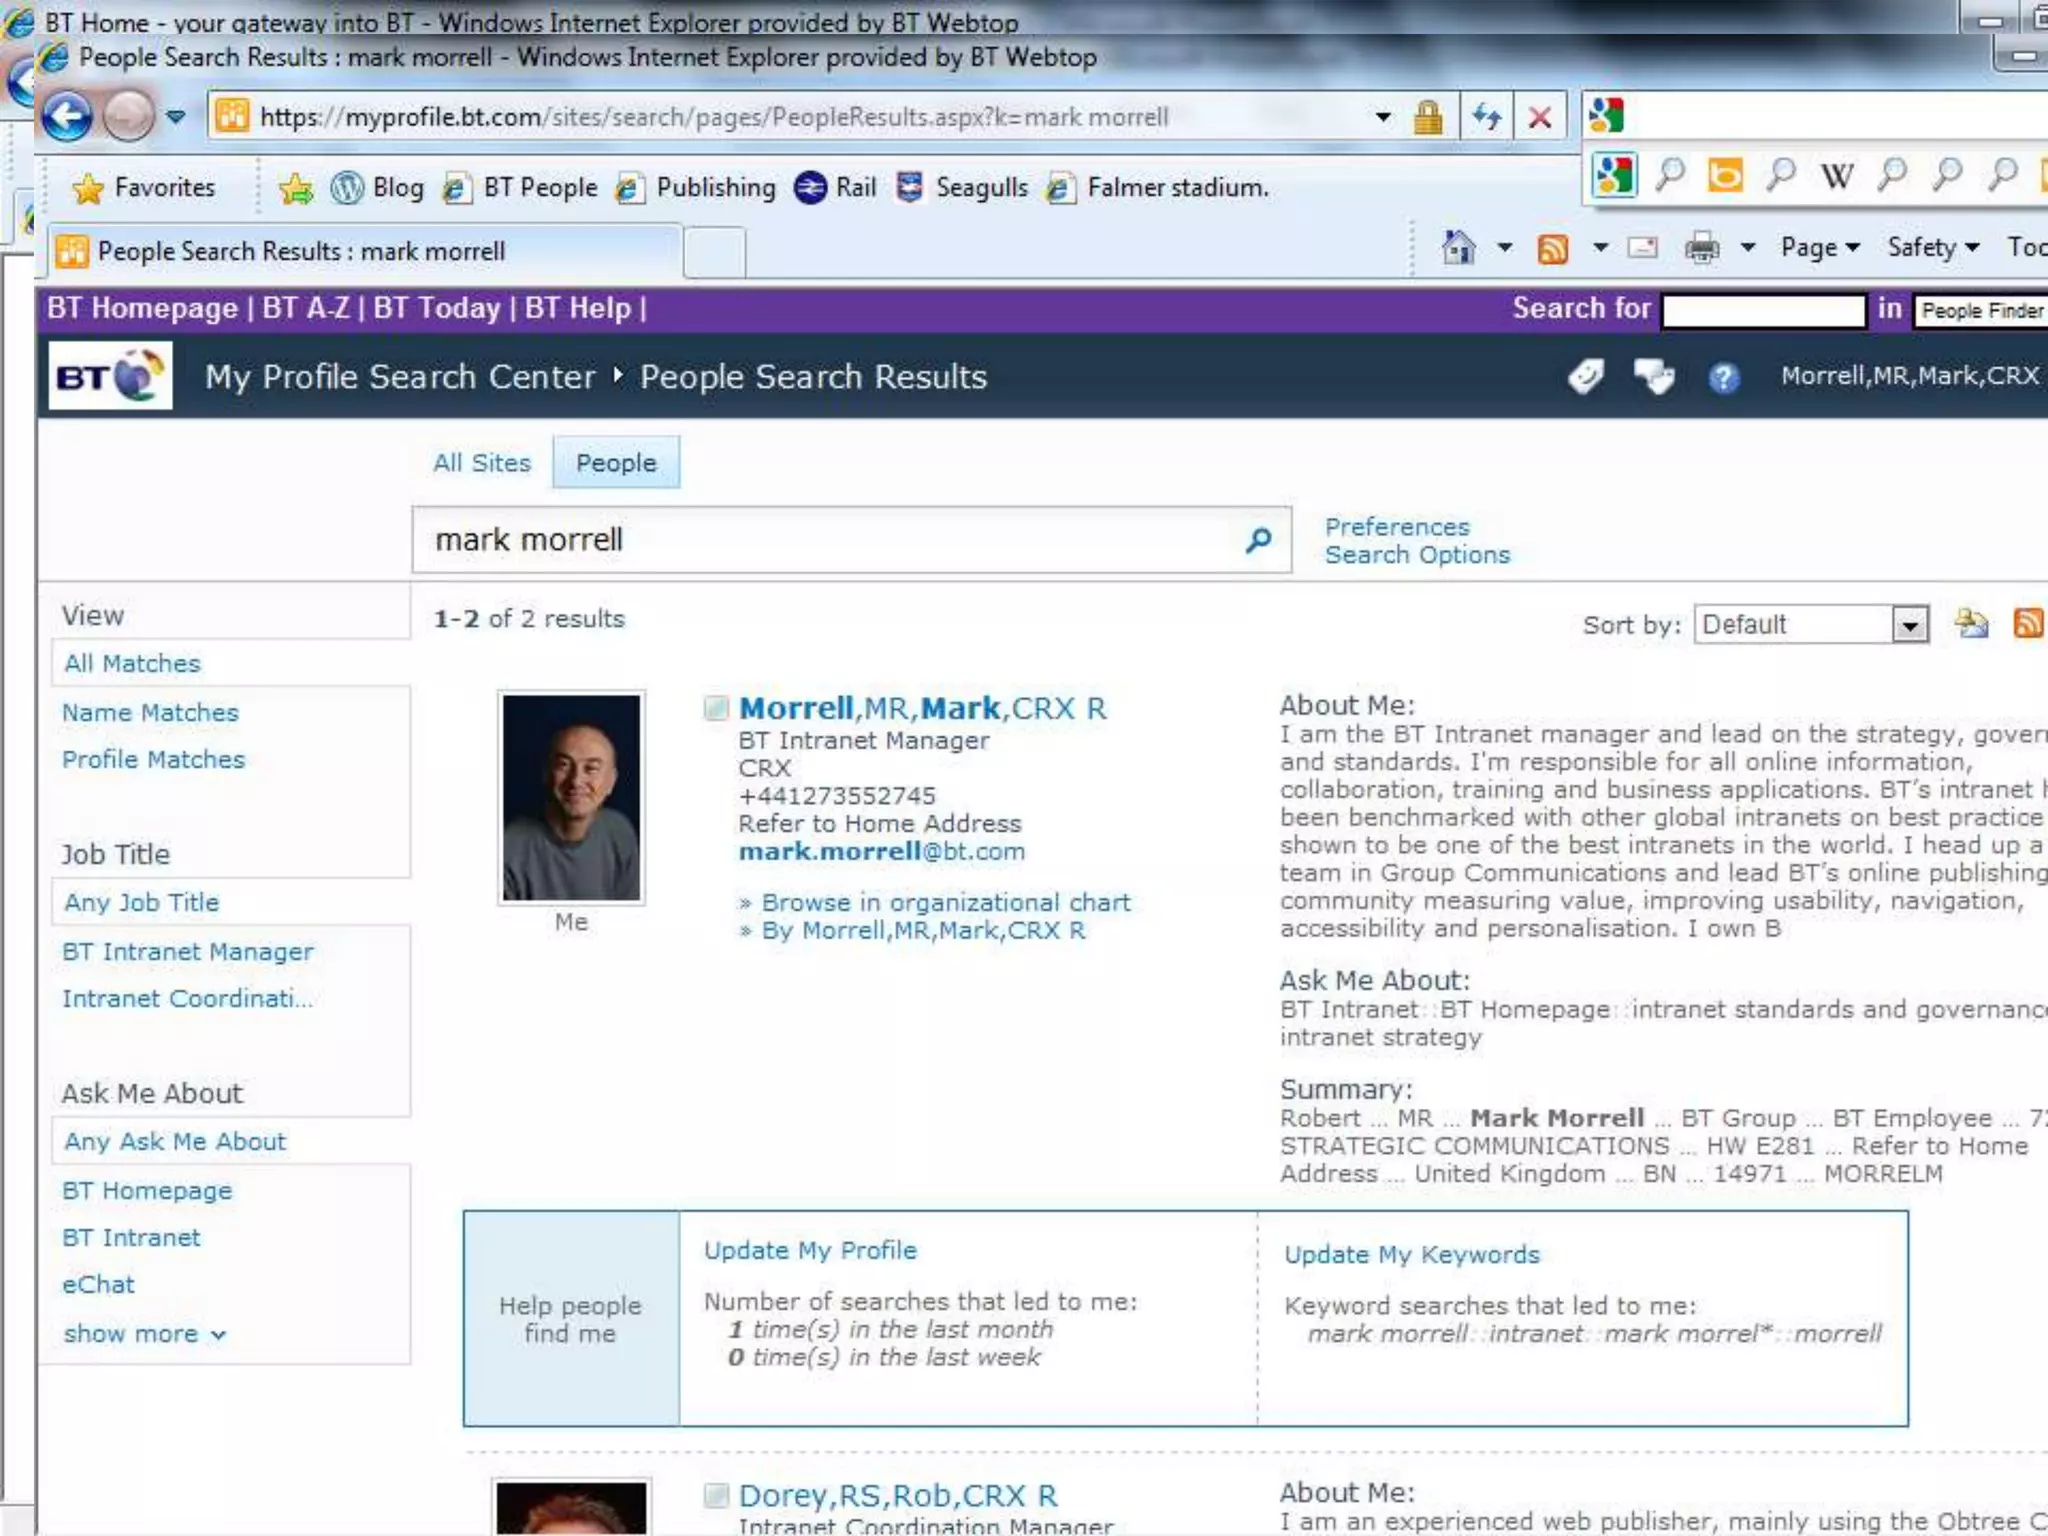Open the Rail favorite bookmark
2048x1536 pixels.
pos(836,187)
